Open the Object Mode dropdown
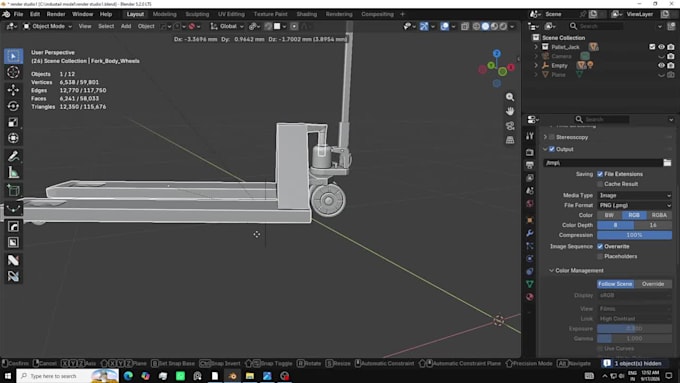The image size is (680, 383). (x=48, y=26)
